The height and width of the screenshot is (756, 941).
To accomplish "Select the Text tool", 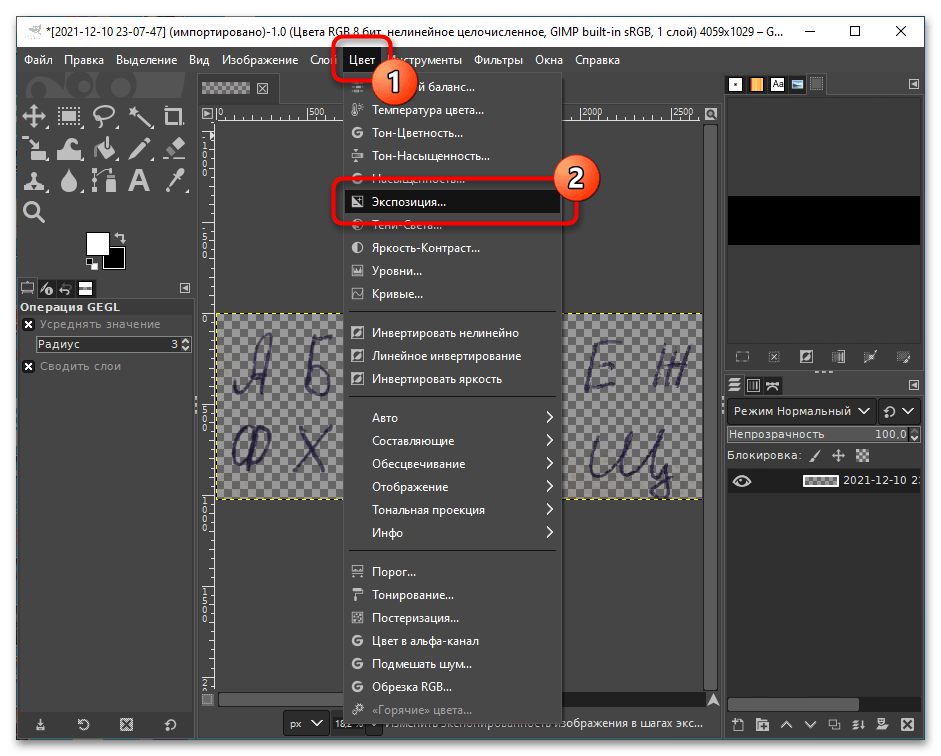I will (x=139, y=181).
